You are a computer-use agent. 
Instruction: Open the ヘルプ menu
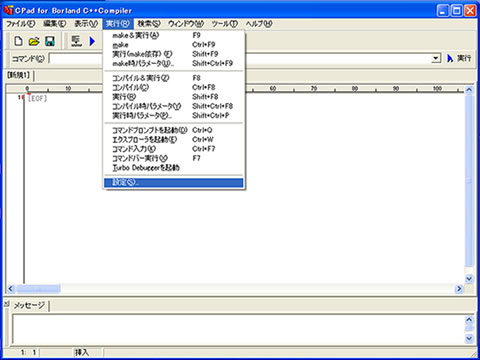click(259, 24)
